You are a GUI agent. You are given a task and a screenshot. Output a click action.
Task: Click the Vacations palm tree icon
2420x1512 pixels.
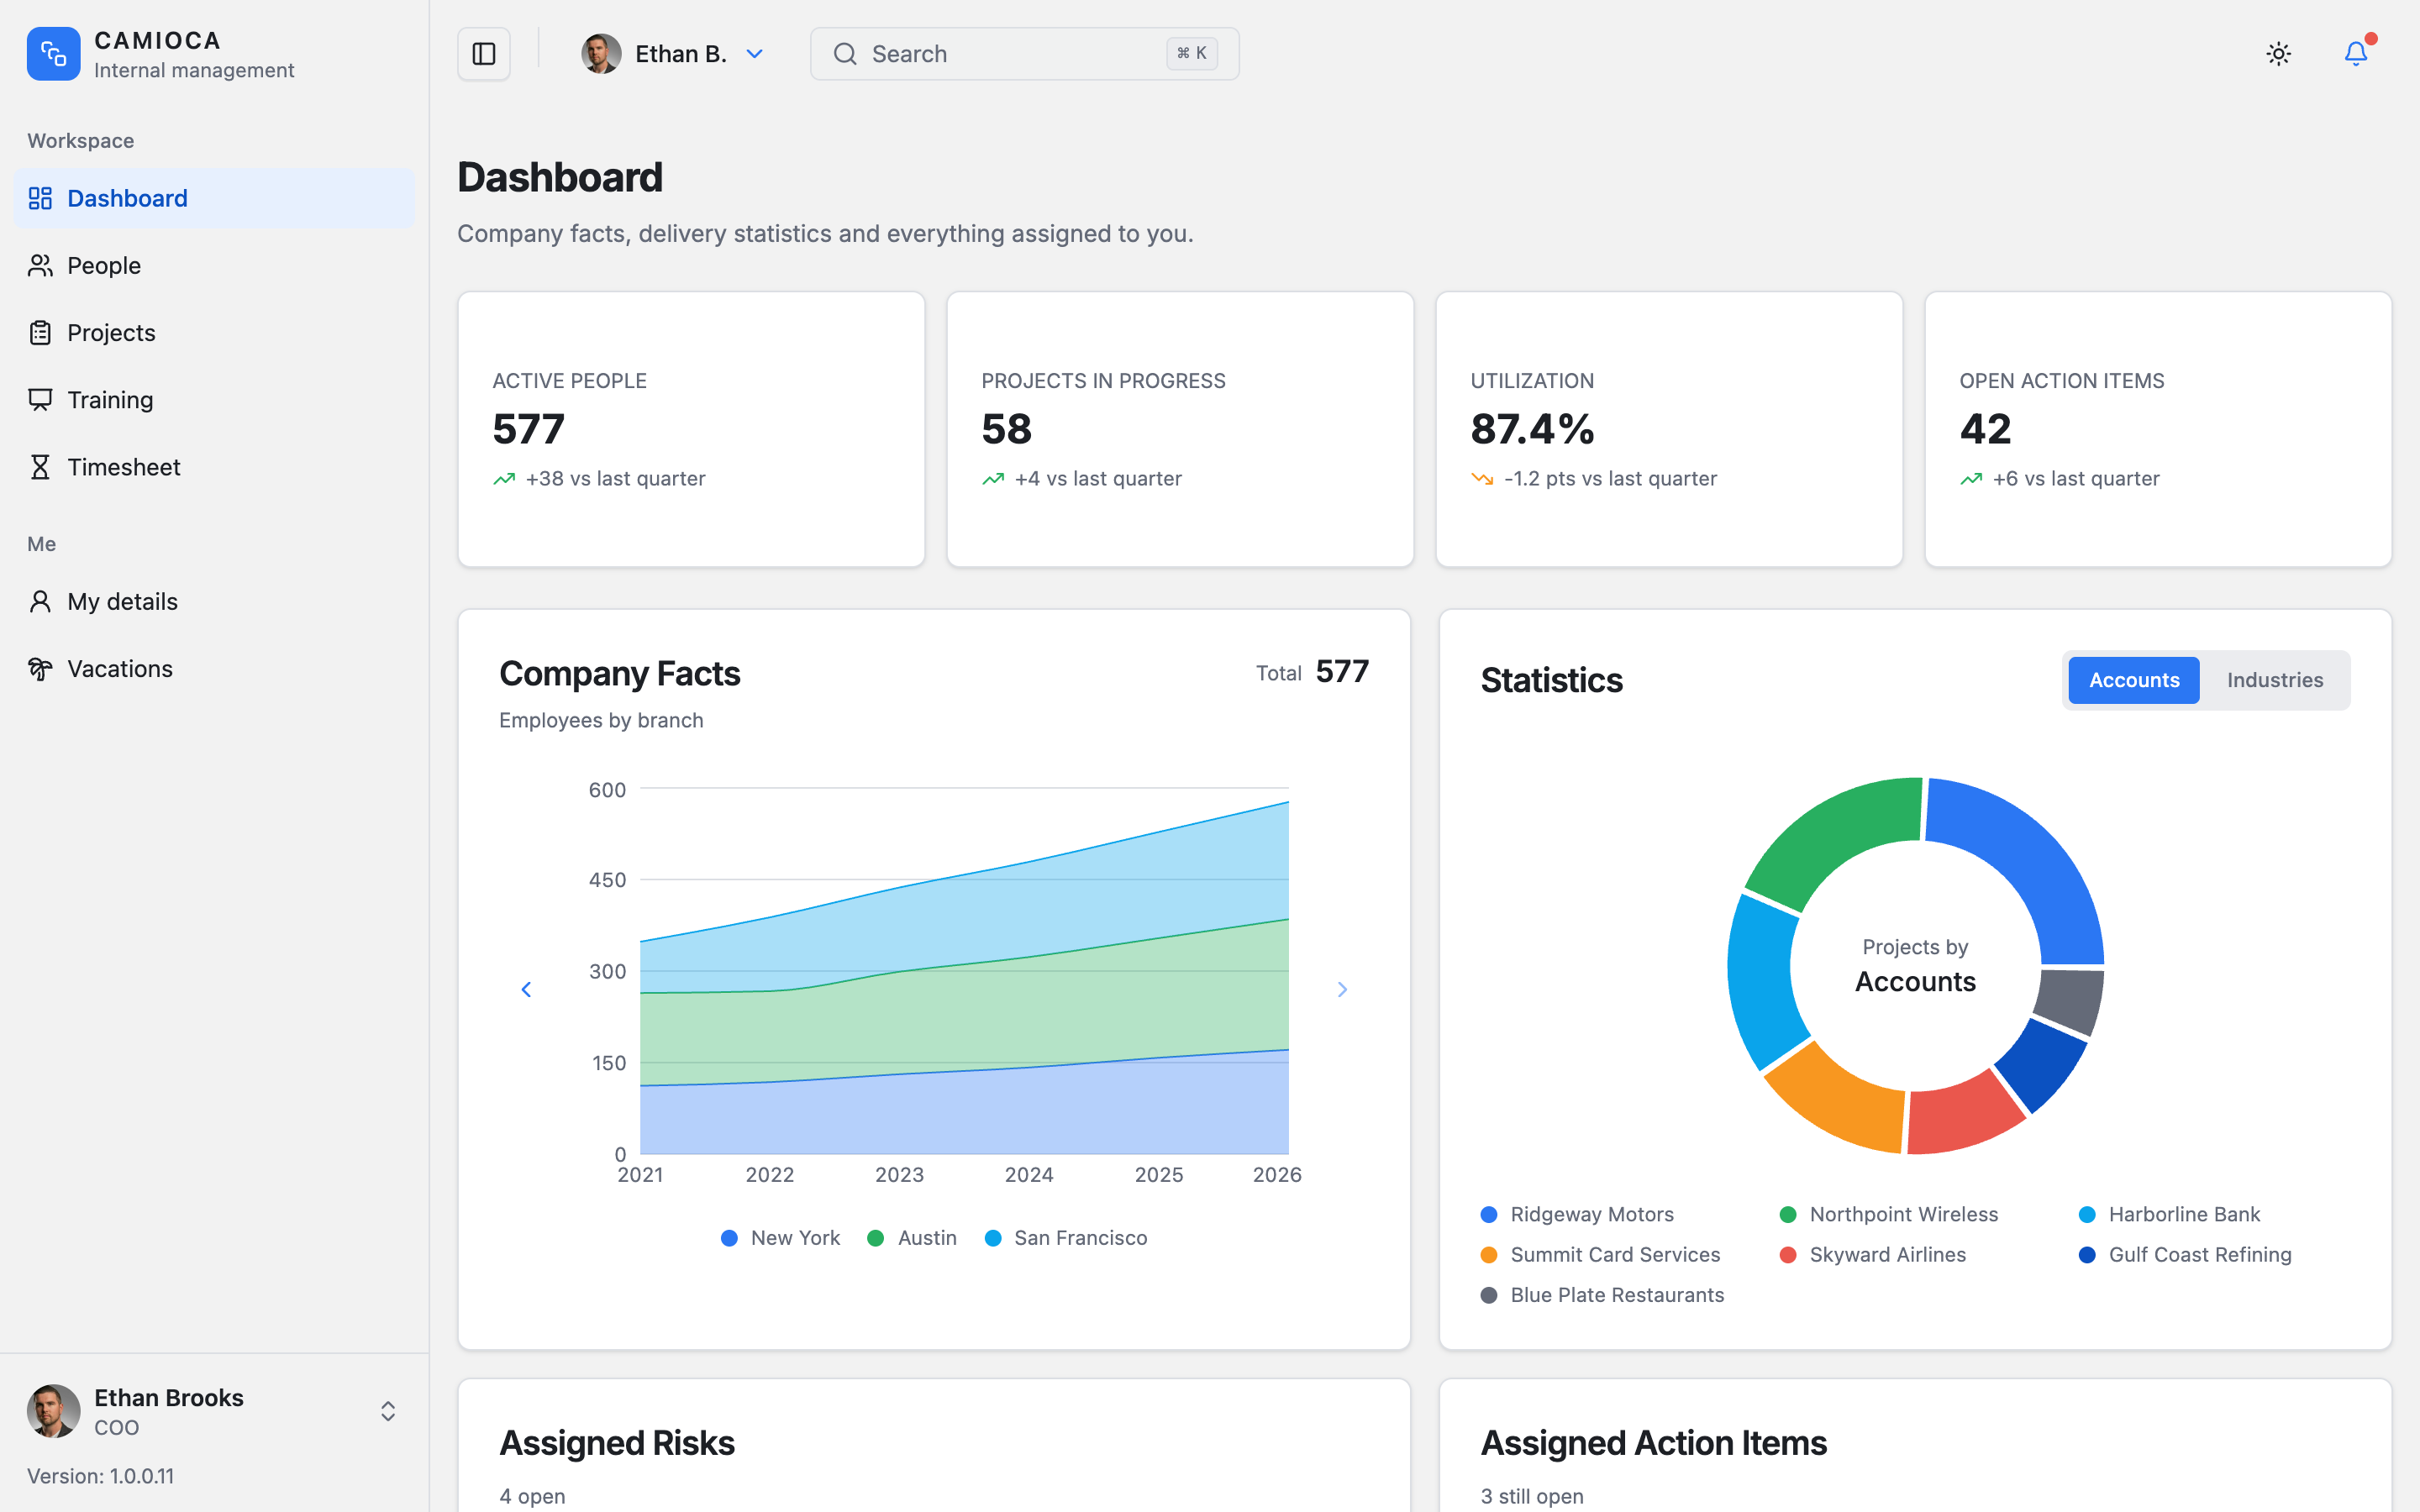point(40,668)
